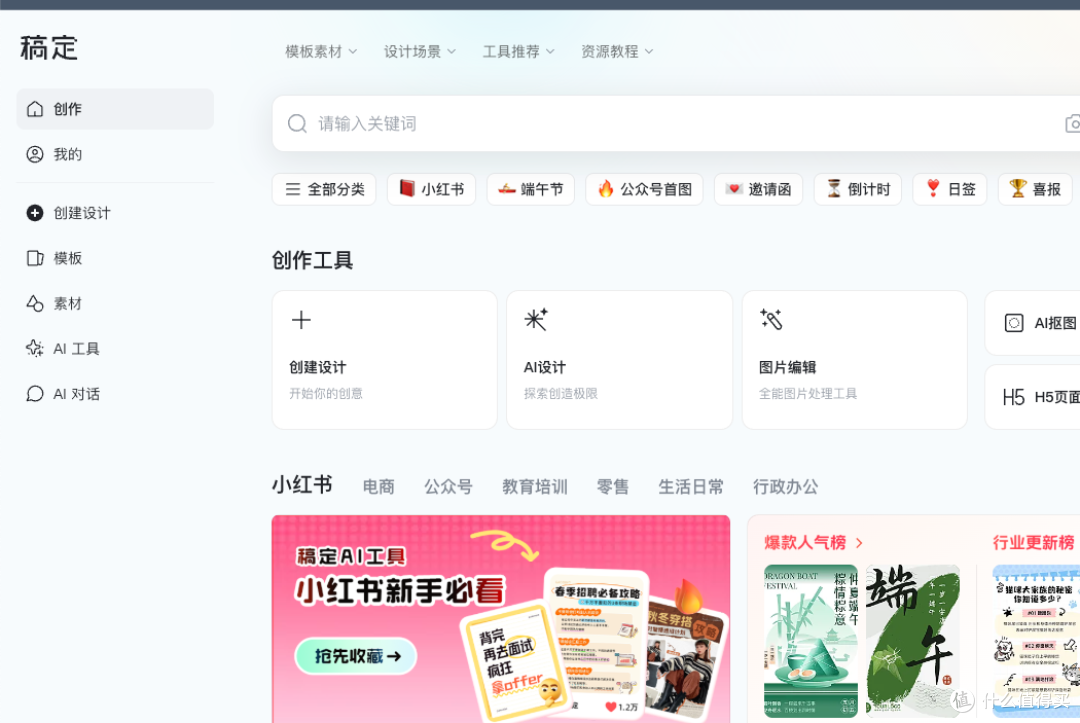Click the 全能图片处理工具 subtitle
1080x723 pixels.
(808, 394)
